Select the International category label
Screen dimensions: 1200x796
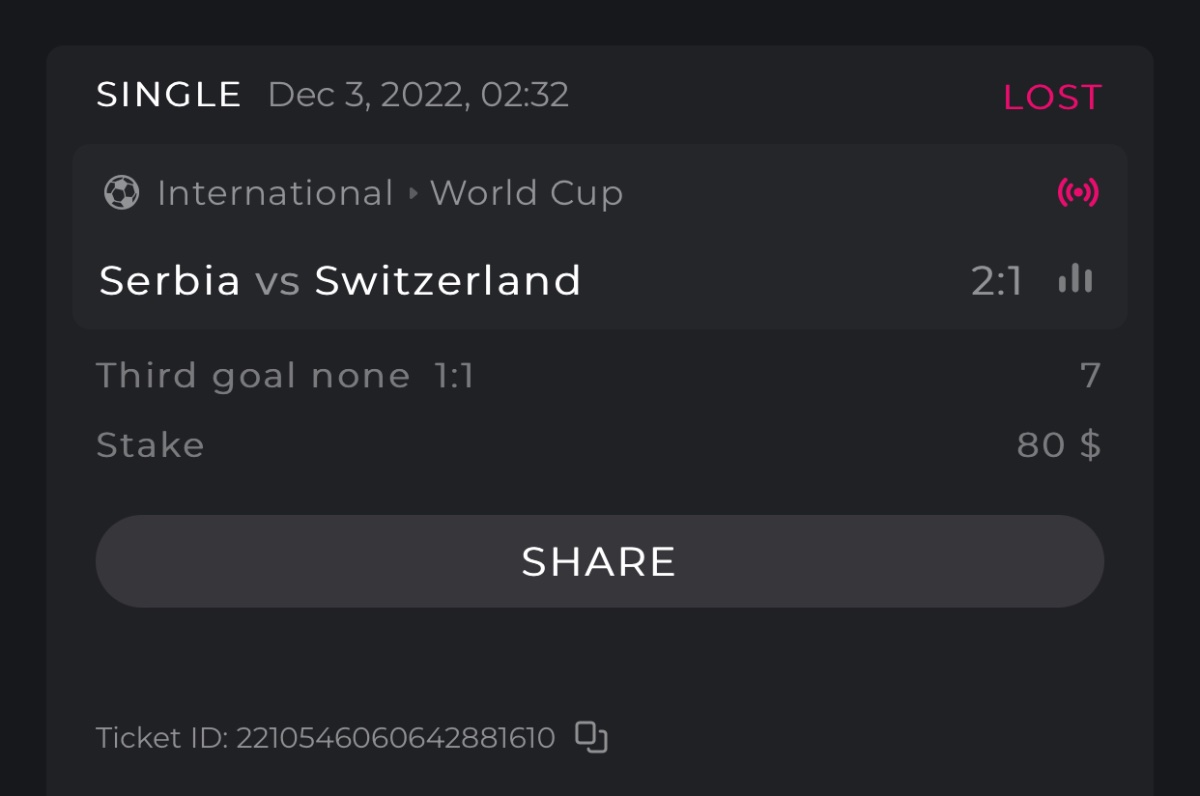pyautogui.click(x=275, y=193)
